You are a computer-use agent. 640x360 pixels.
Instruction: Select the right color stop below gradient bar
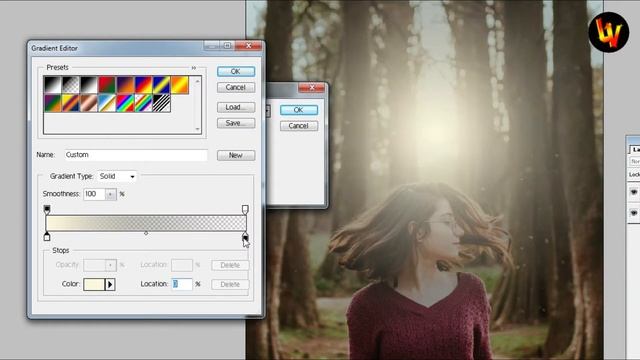[245, 236]
